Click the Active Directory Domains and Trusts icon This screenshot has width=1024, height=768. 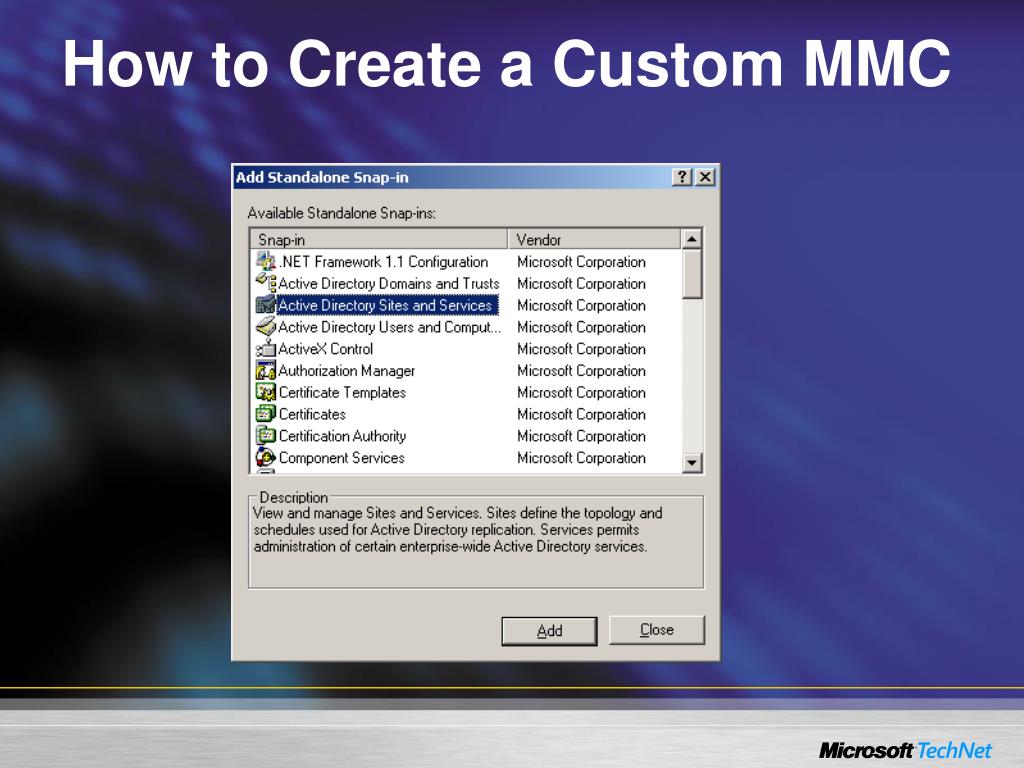click(x=266, y=283)
